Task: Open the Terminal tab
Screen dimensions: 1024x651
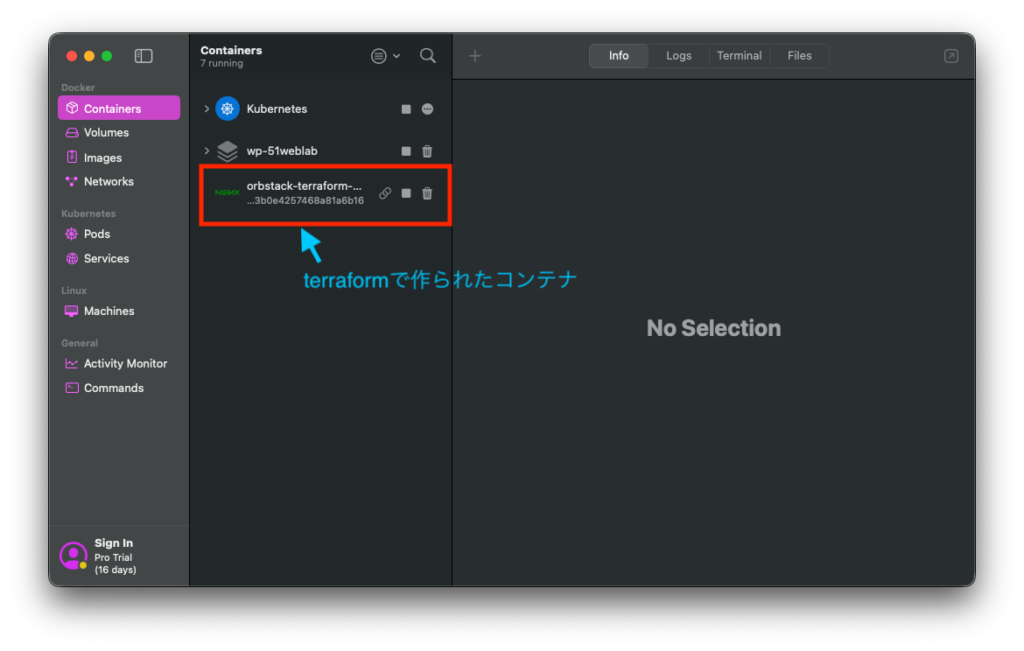Action: pyautogui.click(x=739, y=56)
